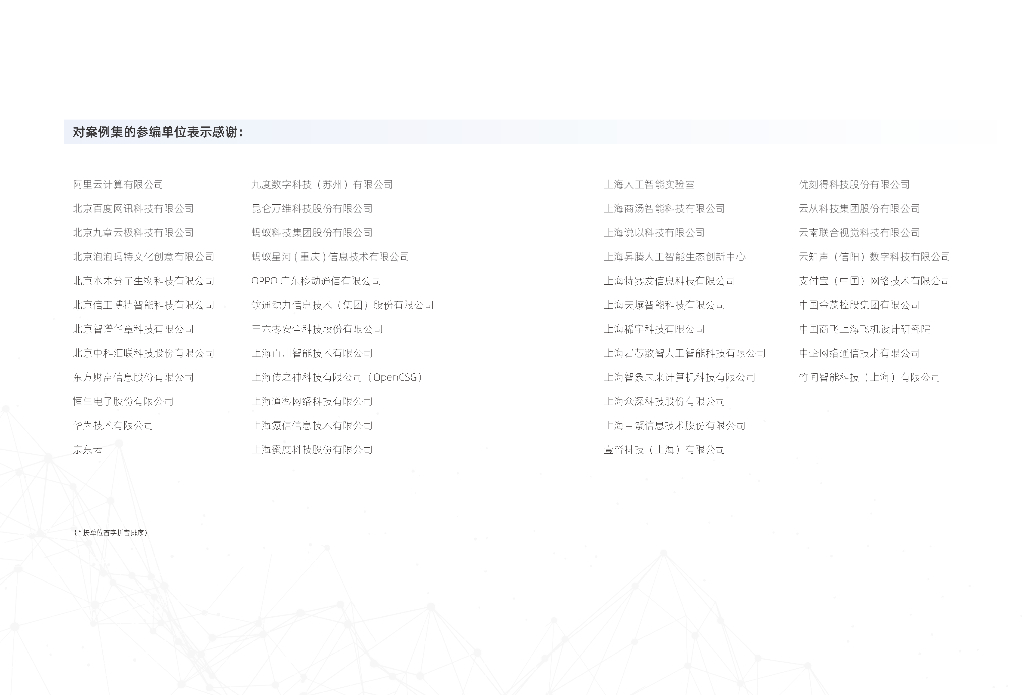Click the entry "北京智谱华章科技有限公司"
The width and height of the screenshot is (1024, 695).
tap(133, 329)
